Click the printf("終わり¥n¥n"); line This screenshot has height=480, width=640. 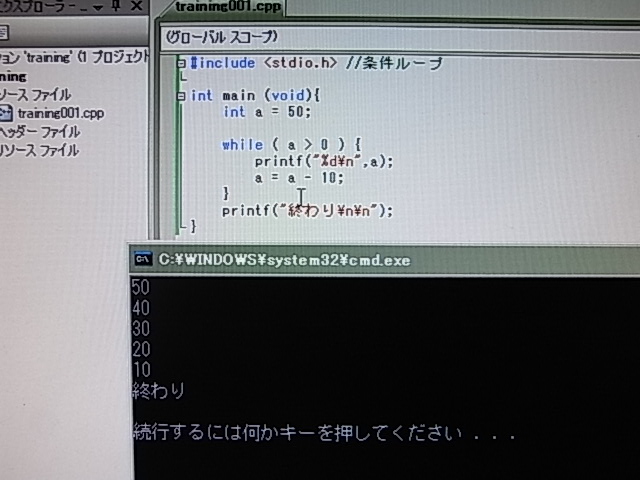[307, 211]
